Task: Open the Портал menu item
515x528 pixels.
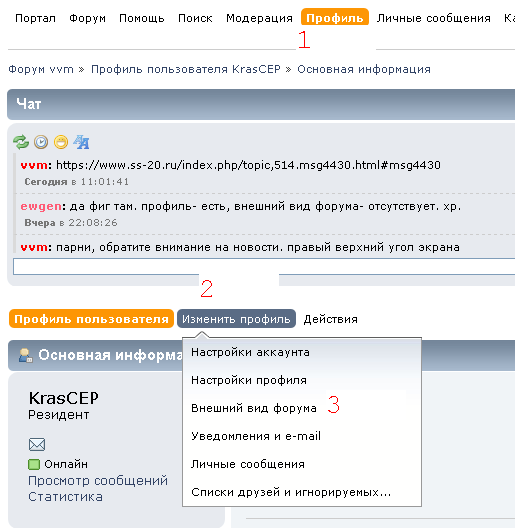Action: click(35, 18)
